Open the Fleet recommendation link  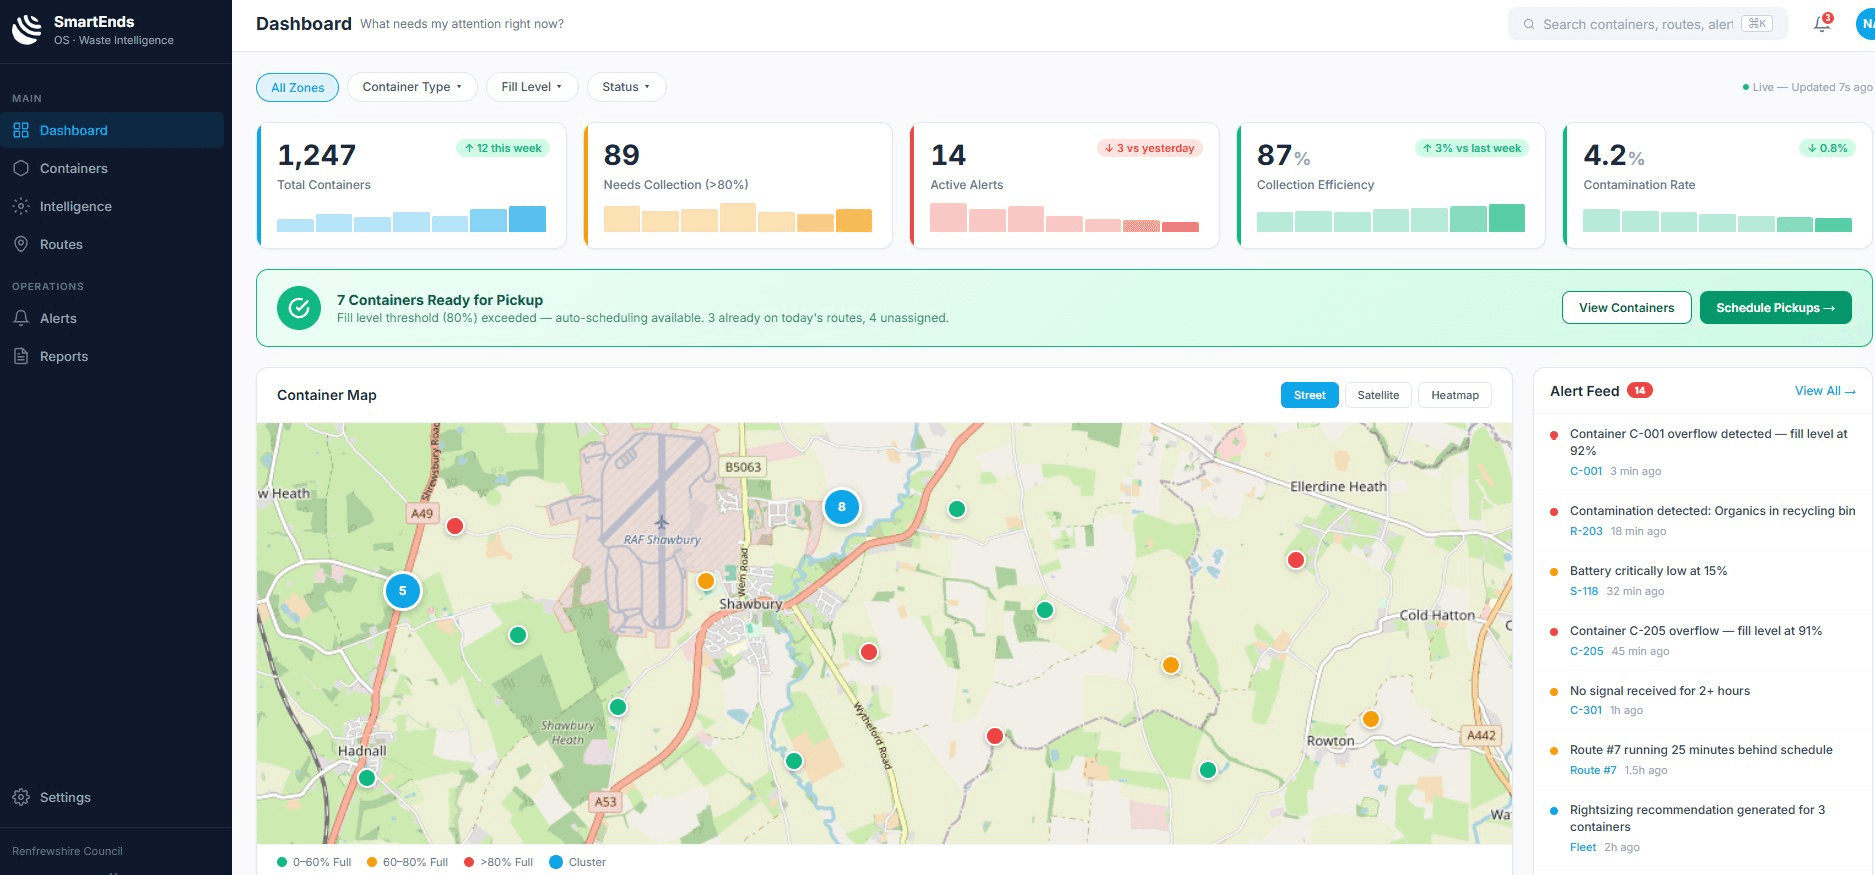pyautogui.click(x=1583, y=847)
